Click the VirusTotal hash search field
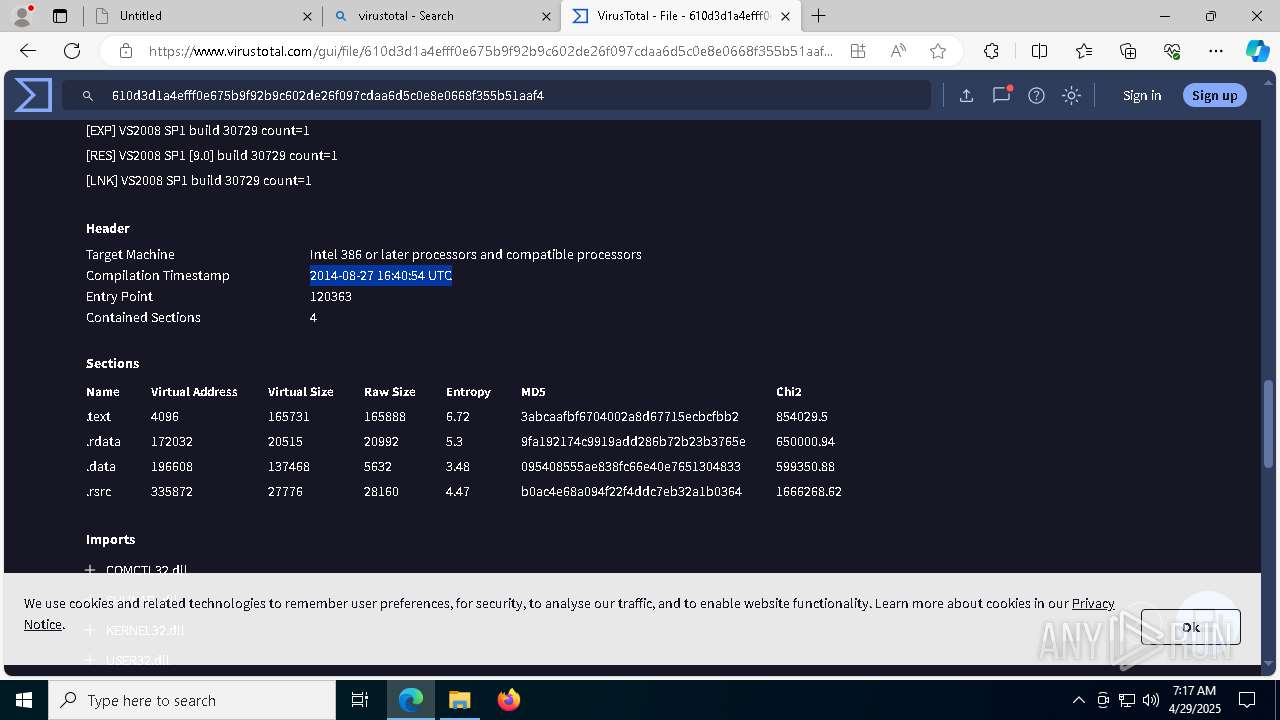The height and width of the screenshot is (720, 1280). [x=497, y=95]
